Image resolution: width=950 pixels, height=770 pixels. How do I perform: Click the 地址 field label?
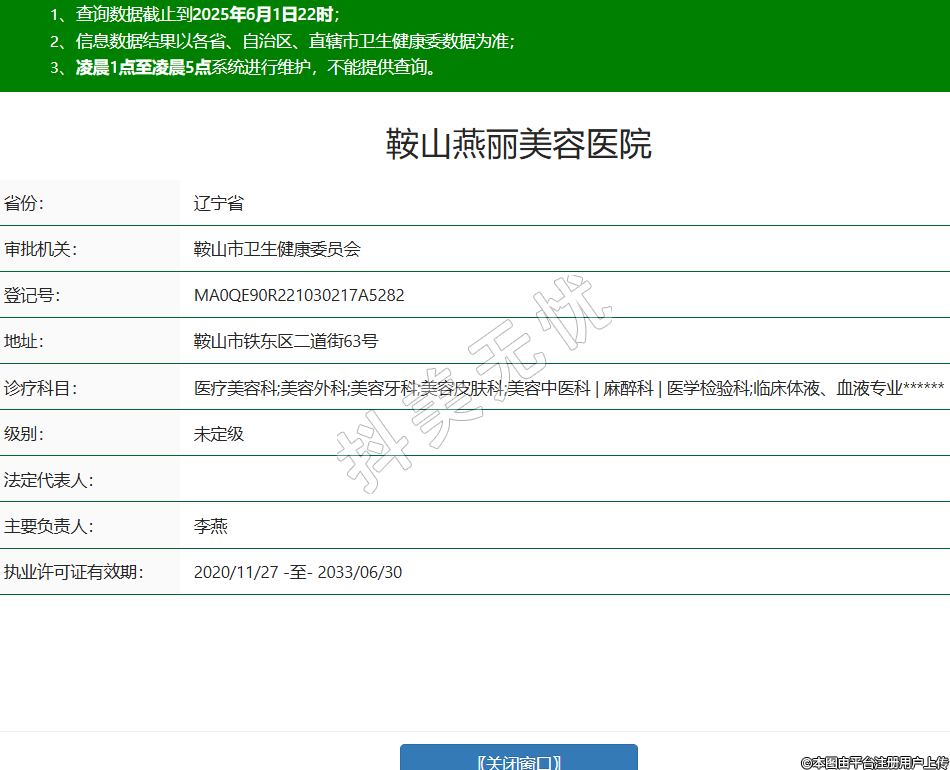pos(25,341)
